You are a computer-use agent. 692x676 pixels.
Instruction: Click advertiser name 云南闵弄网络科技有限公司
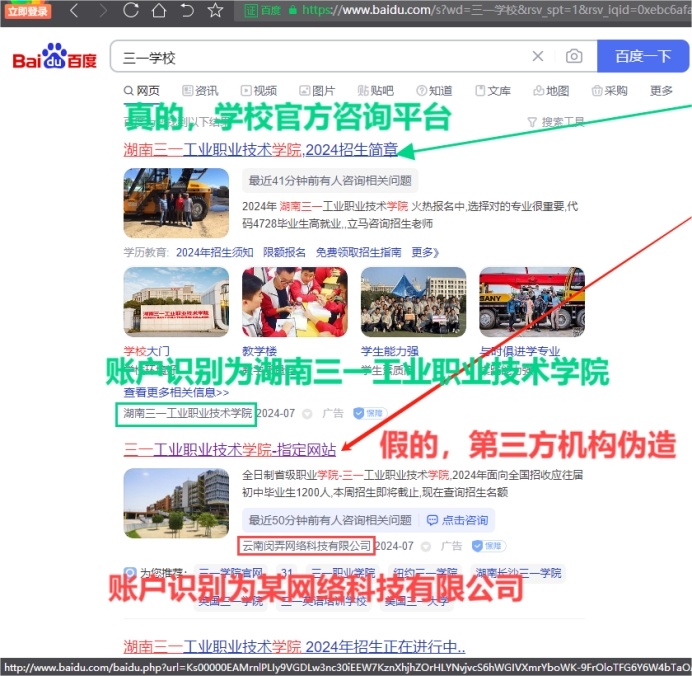point(306,546)
